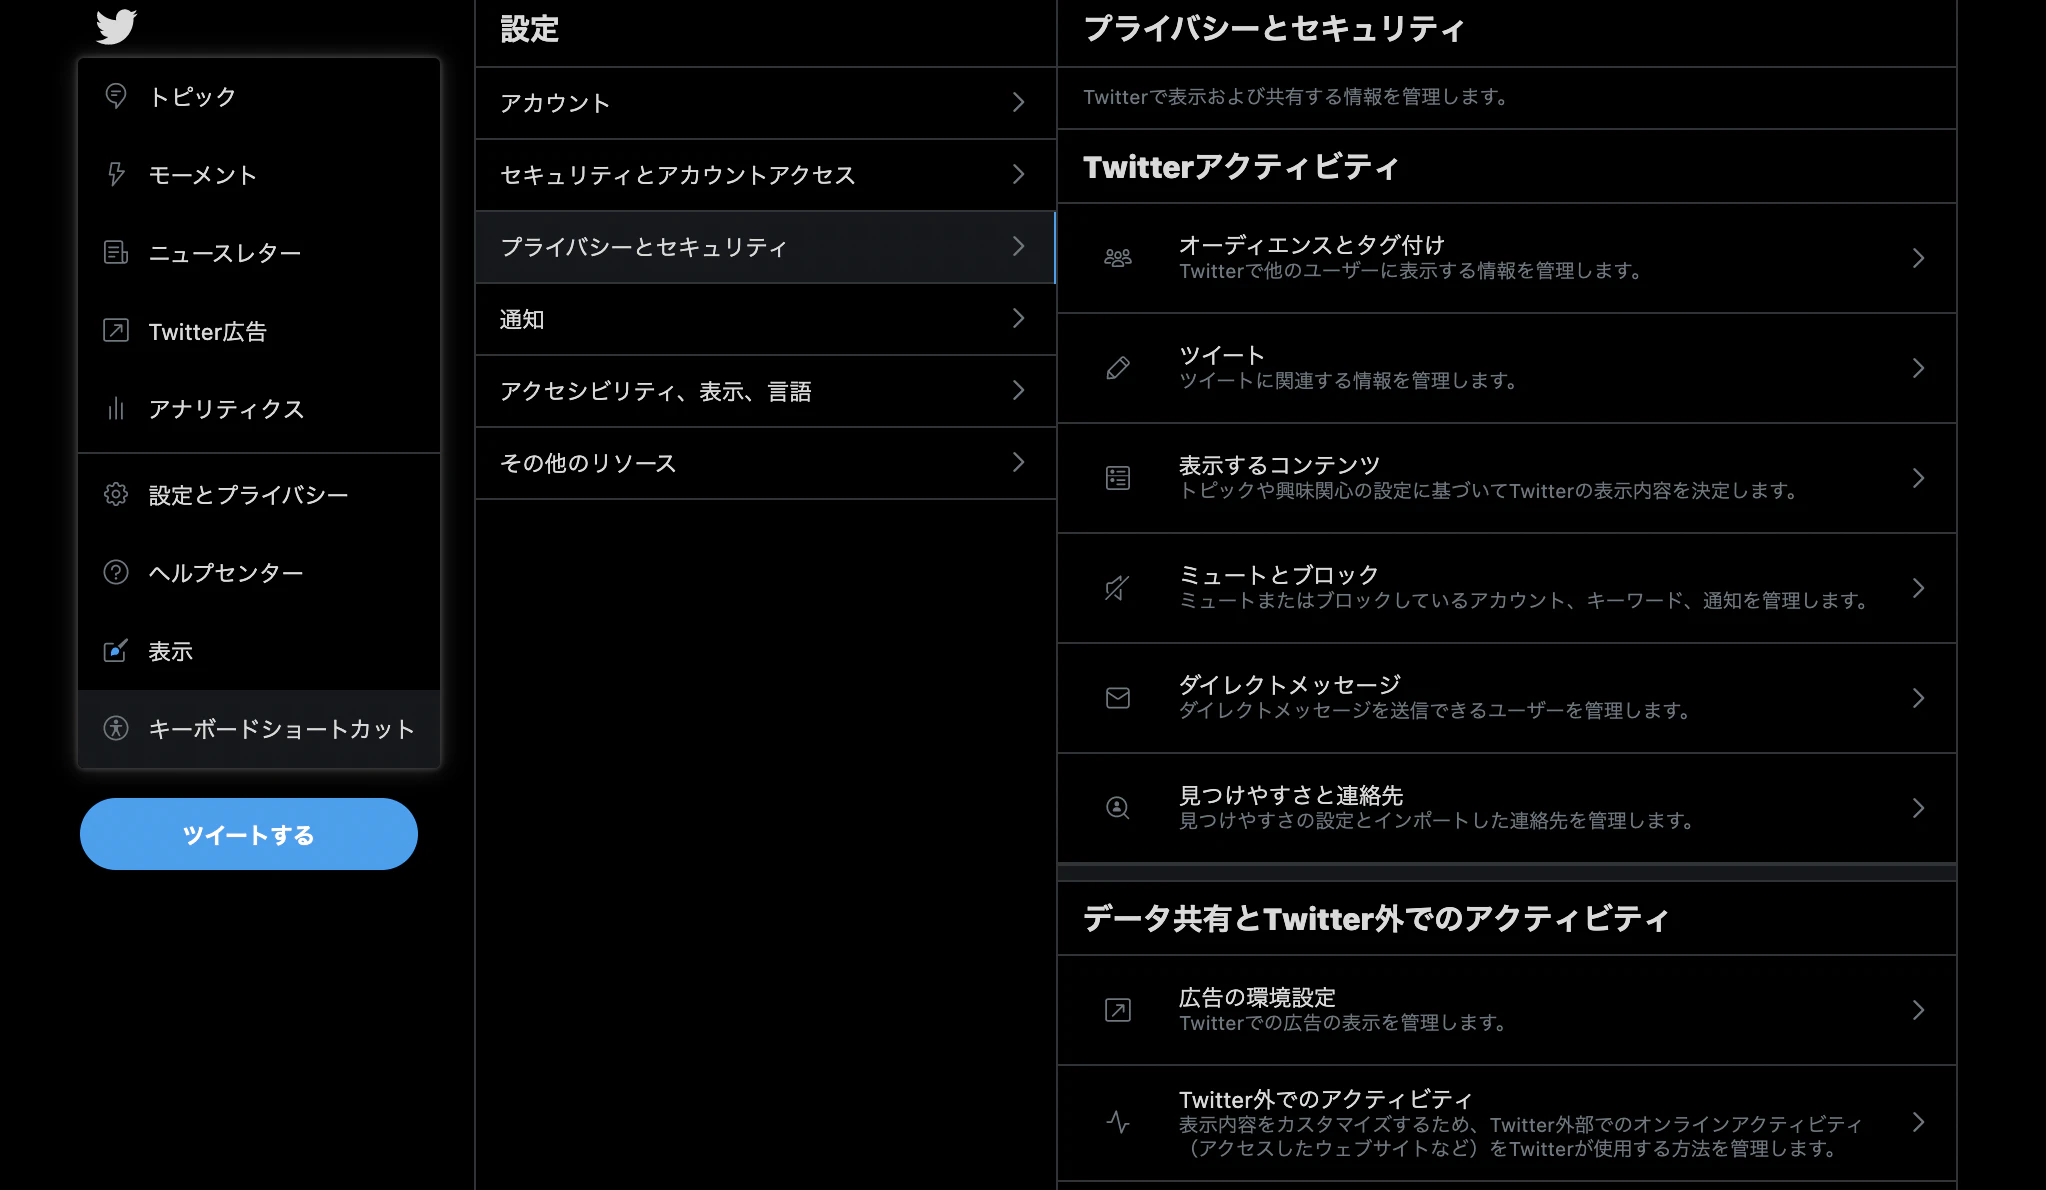
Task: Click the キーボードショートカット accessibility icon
Action: [x=116, y=728]
